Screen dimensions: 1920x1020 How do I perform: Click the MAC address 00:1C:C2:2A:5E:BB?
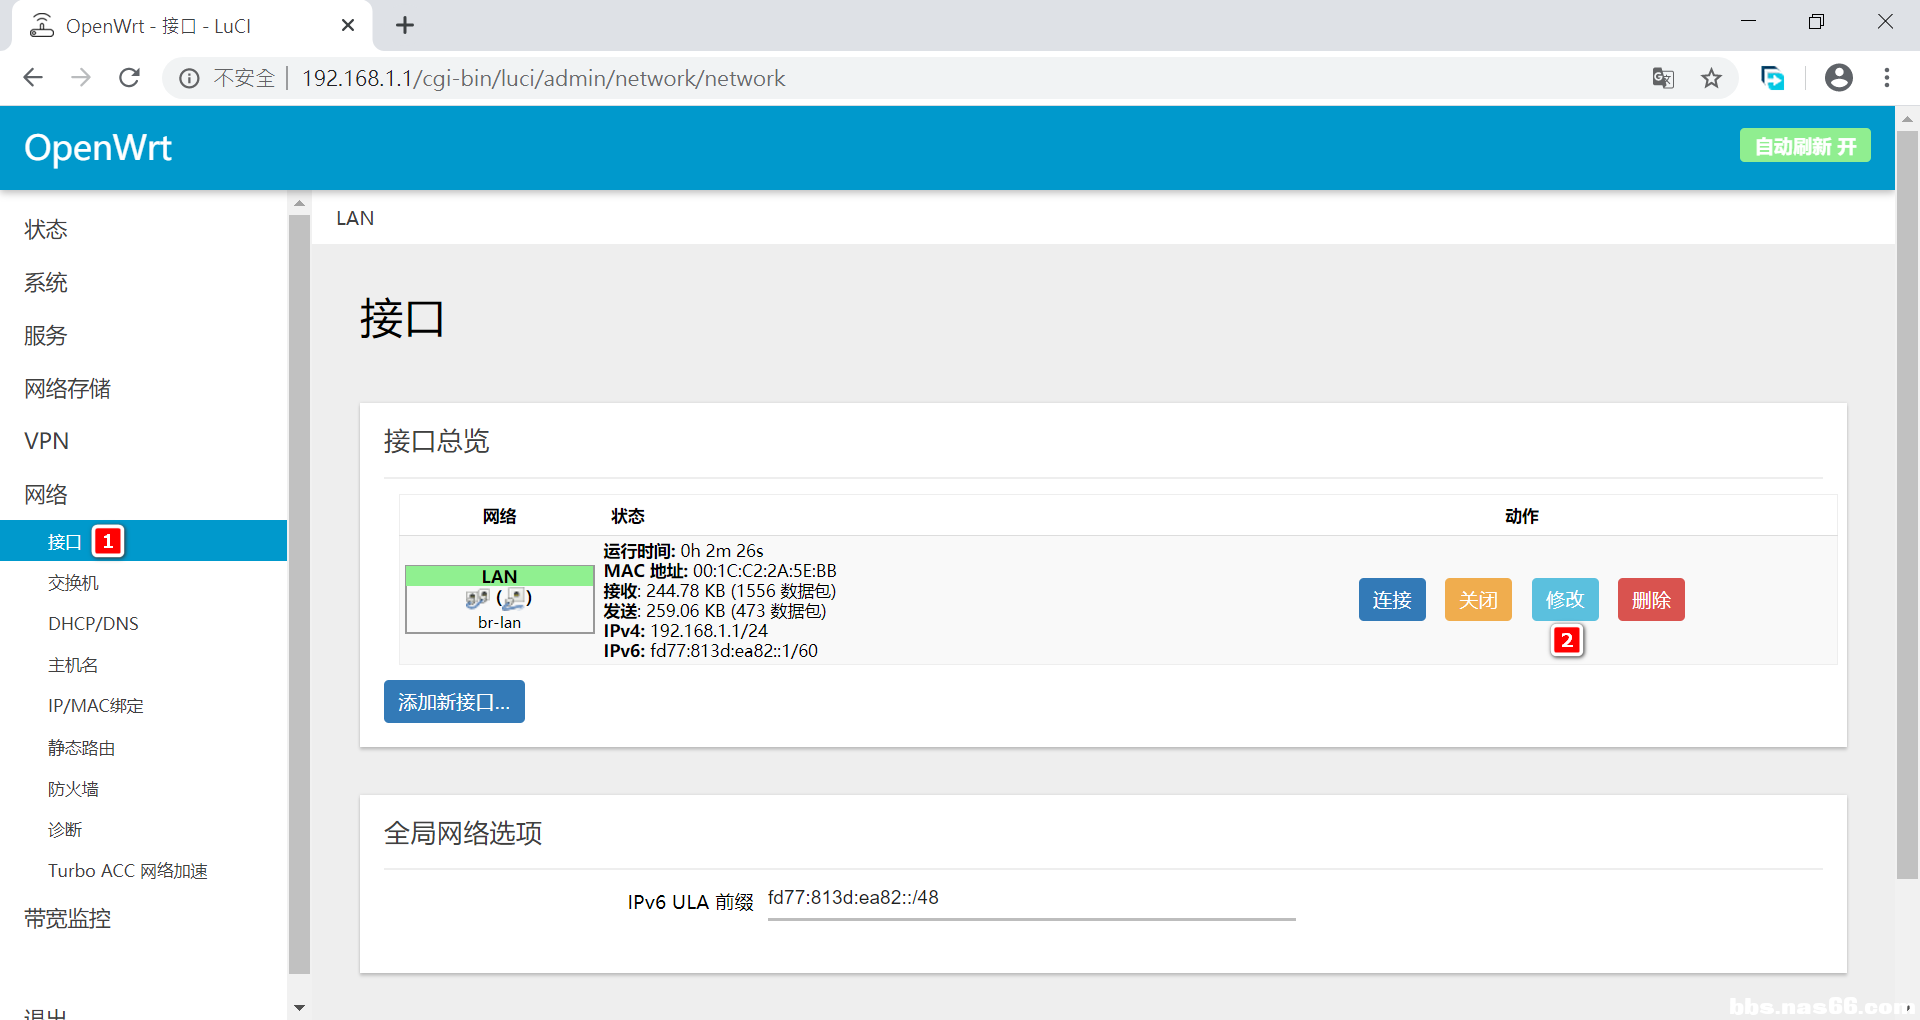coord(765,571)
